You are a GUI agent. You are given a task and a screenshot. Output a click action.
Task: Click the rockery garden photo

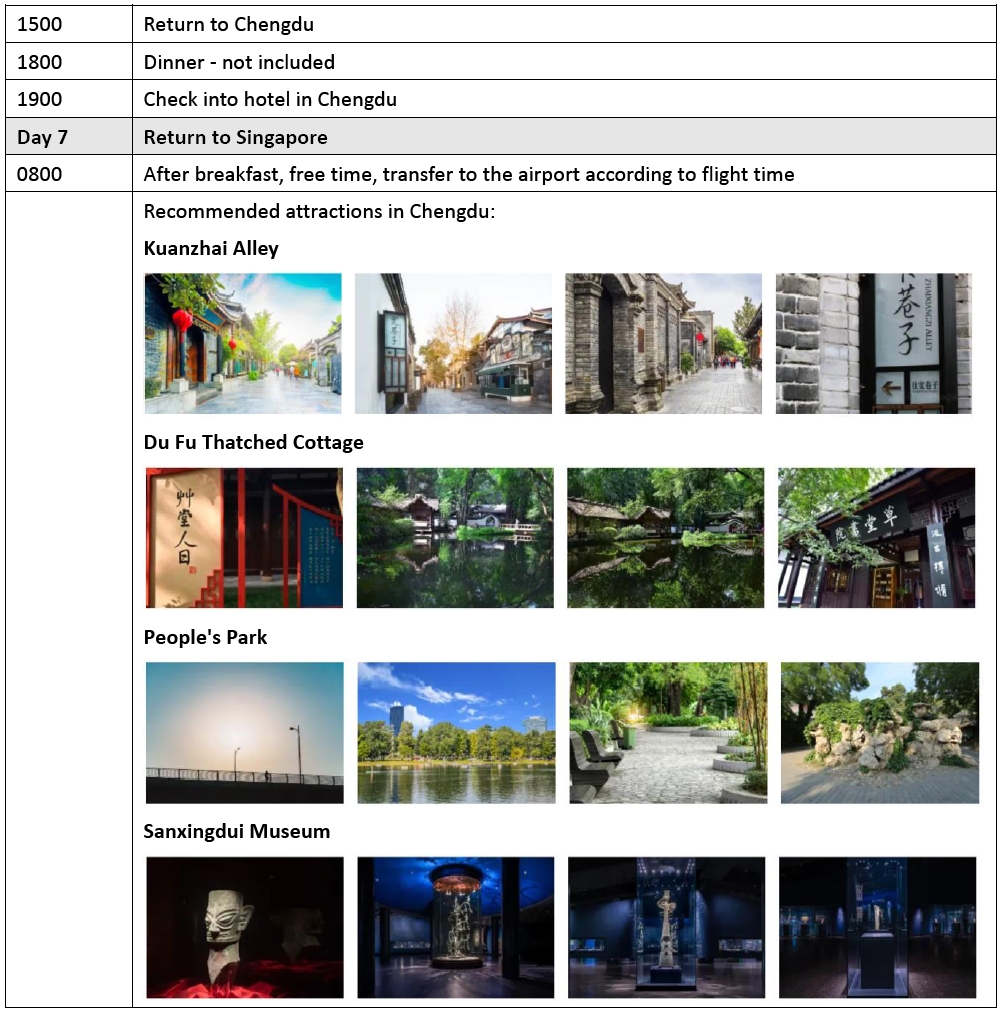[879, 732]
